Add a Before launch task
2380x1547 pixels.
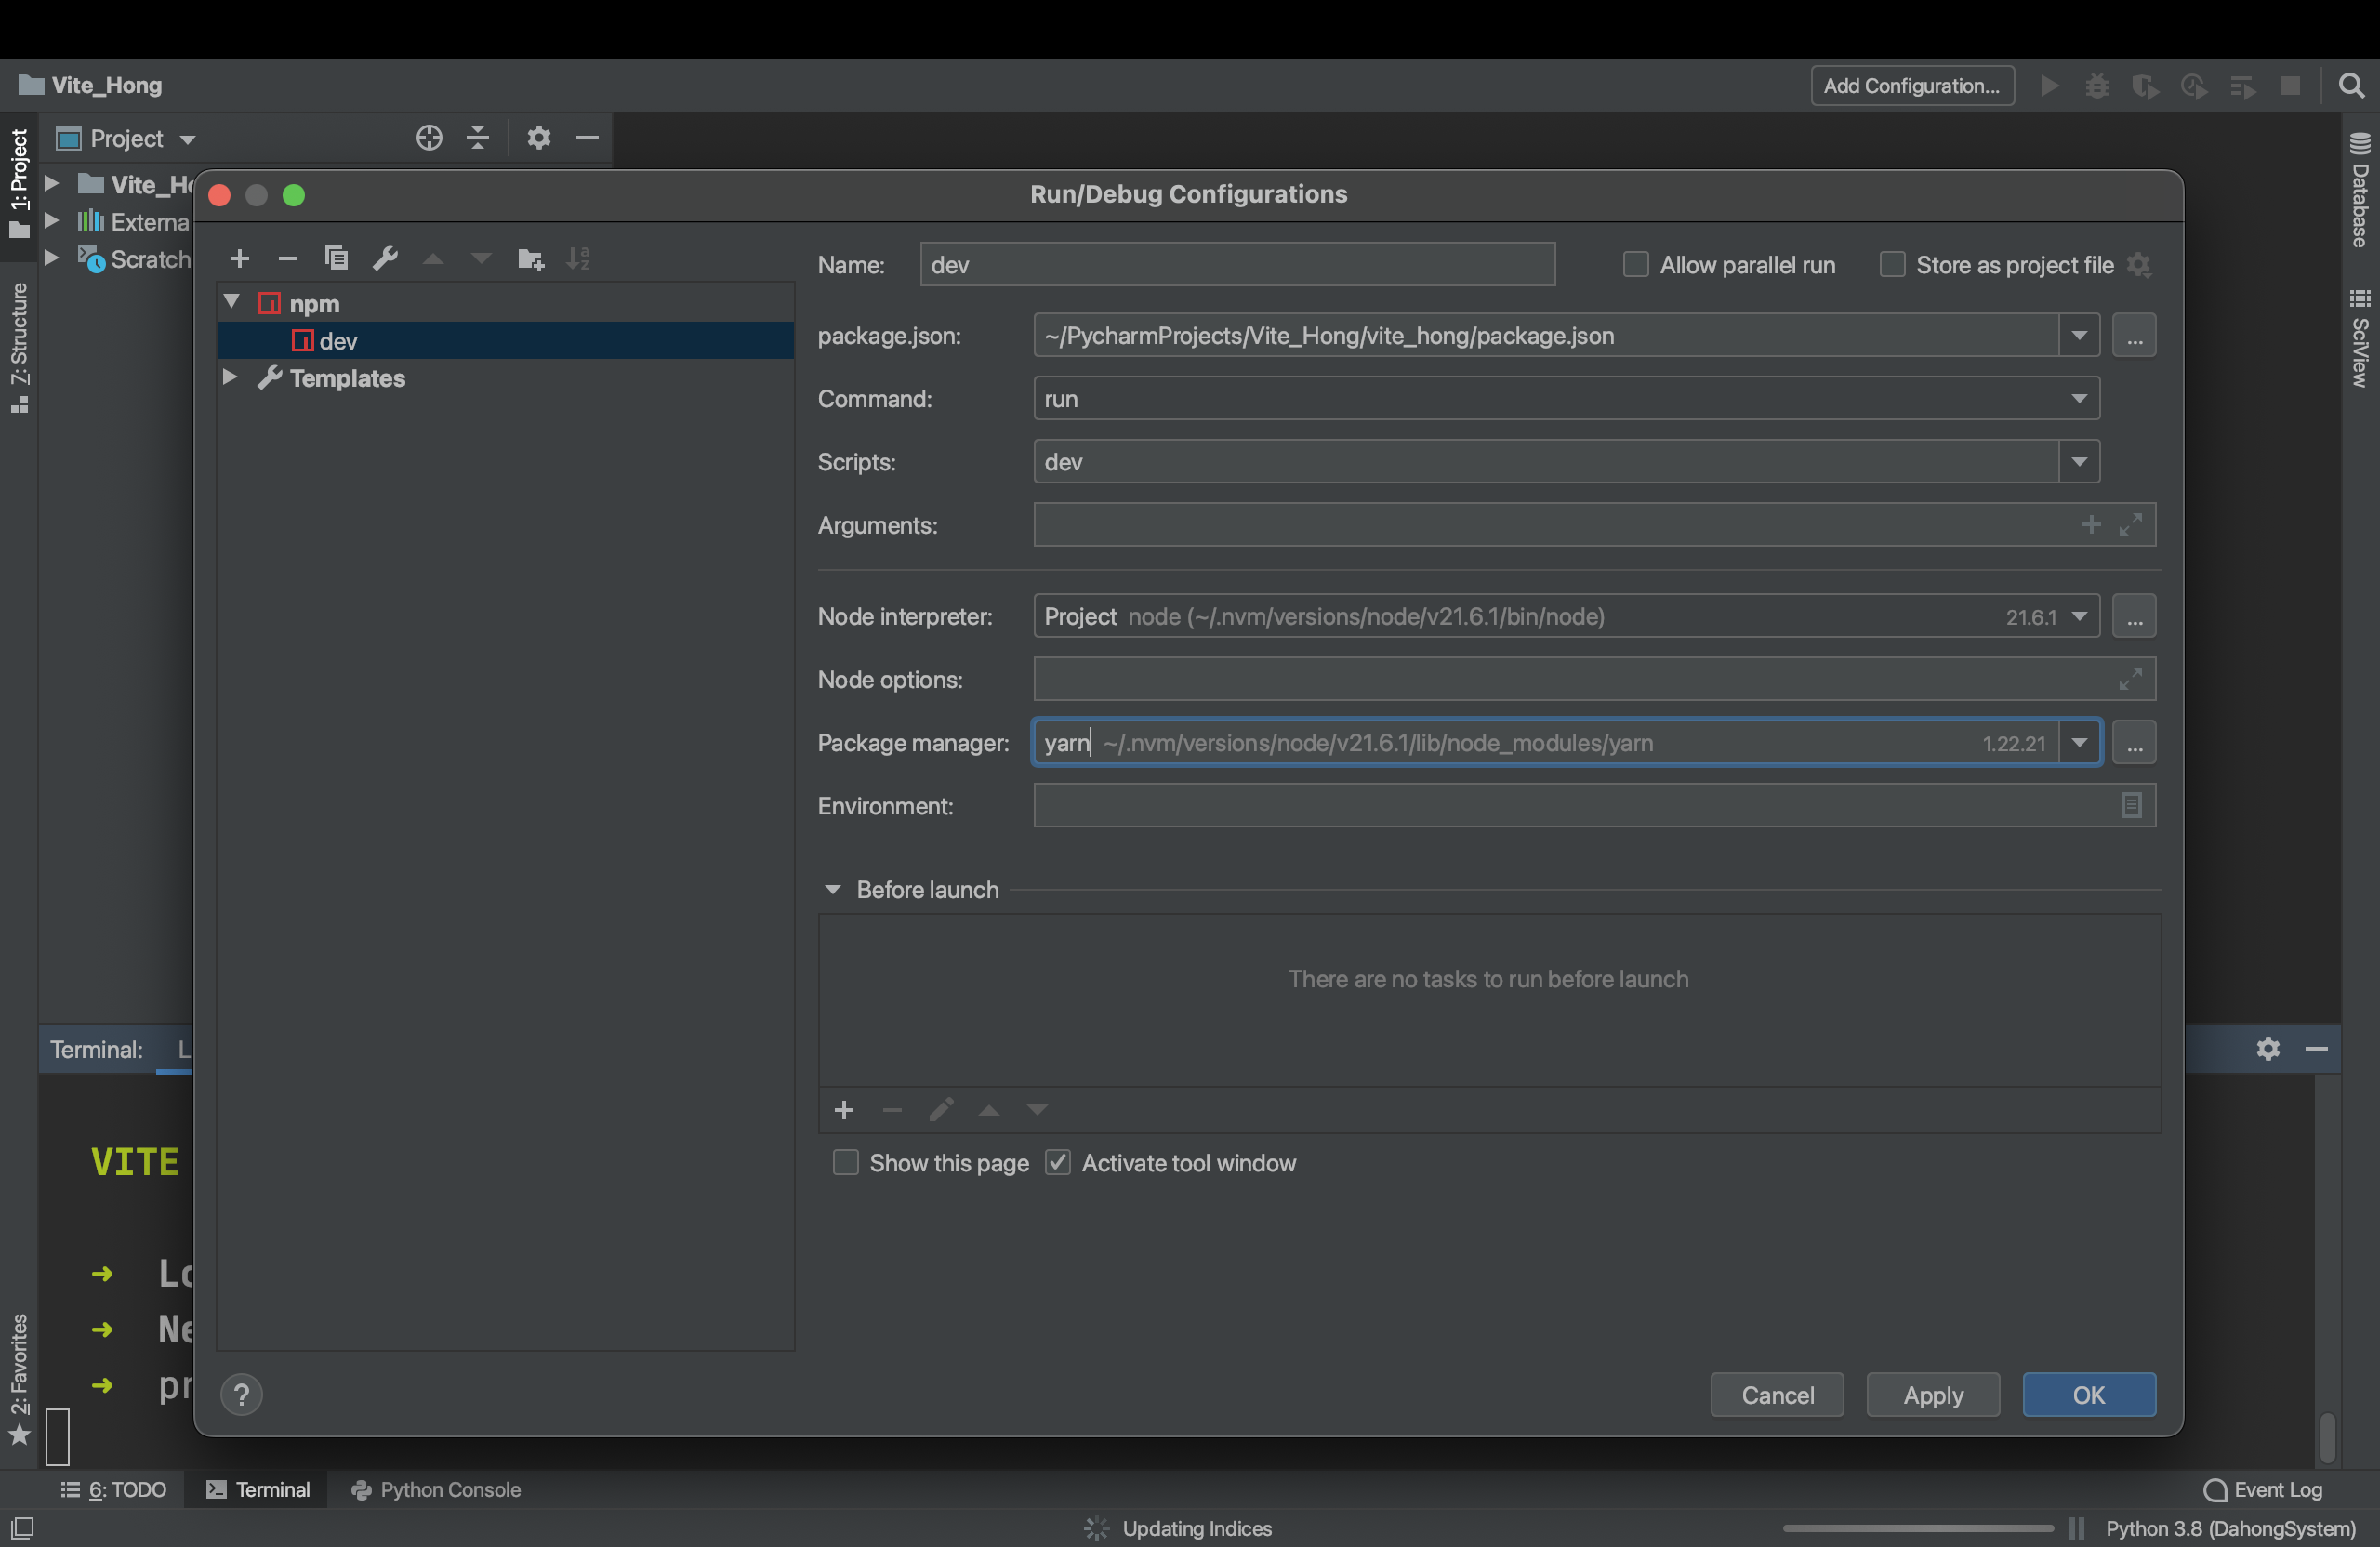click(844, 1110)
